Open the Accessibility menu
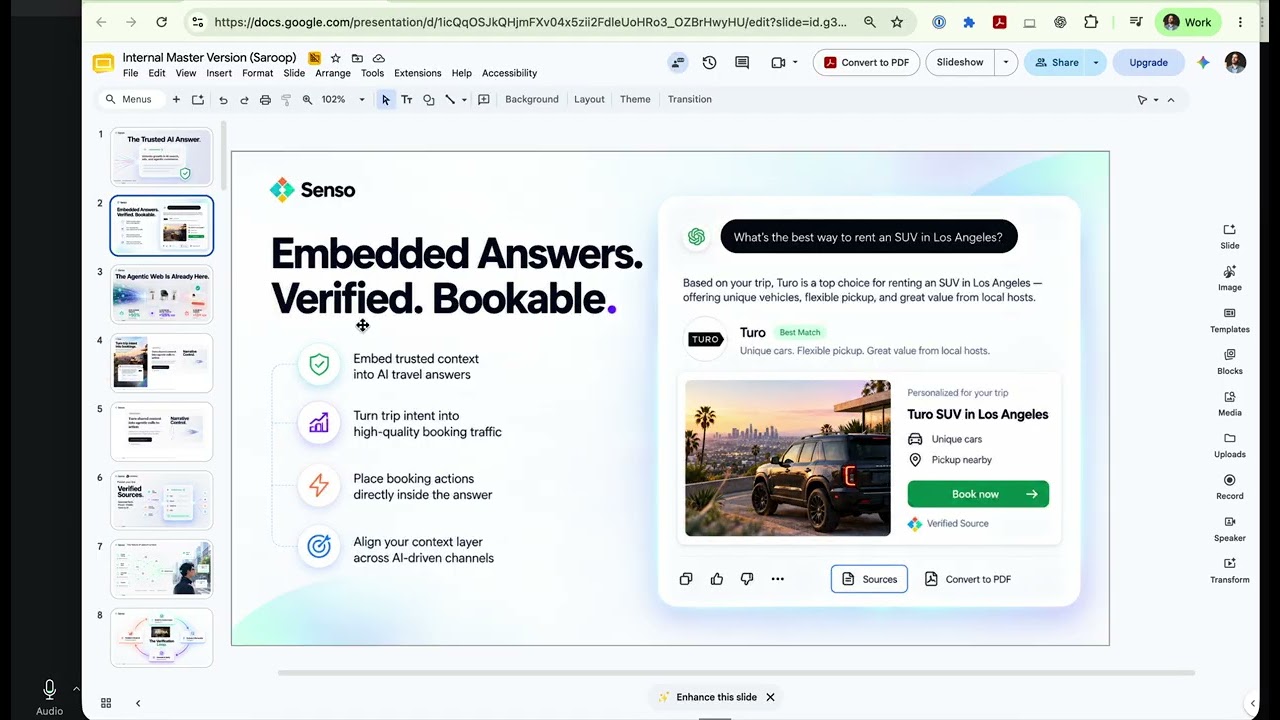This screenshot has width=1280, height=720. (x=509, y=73)
